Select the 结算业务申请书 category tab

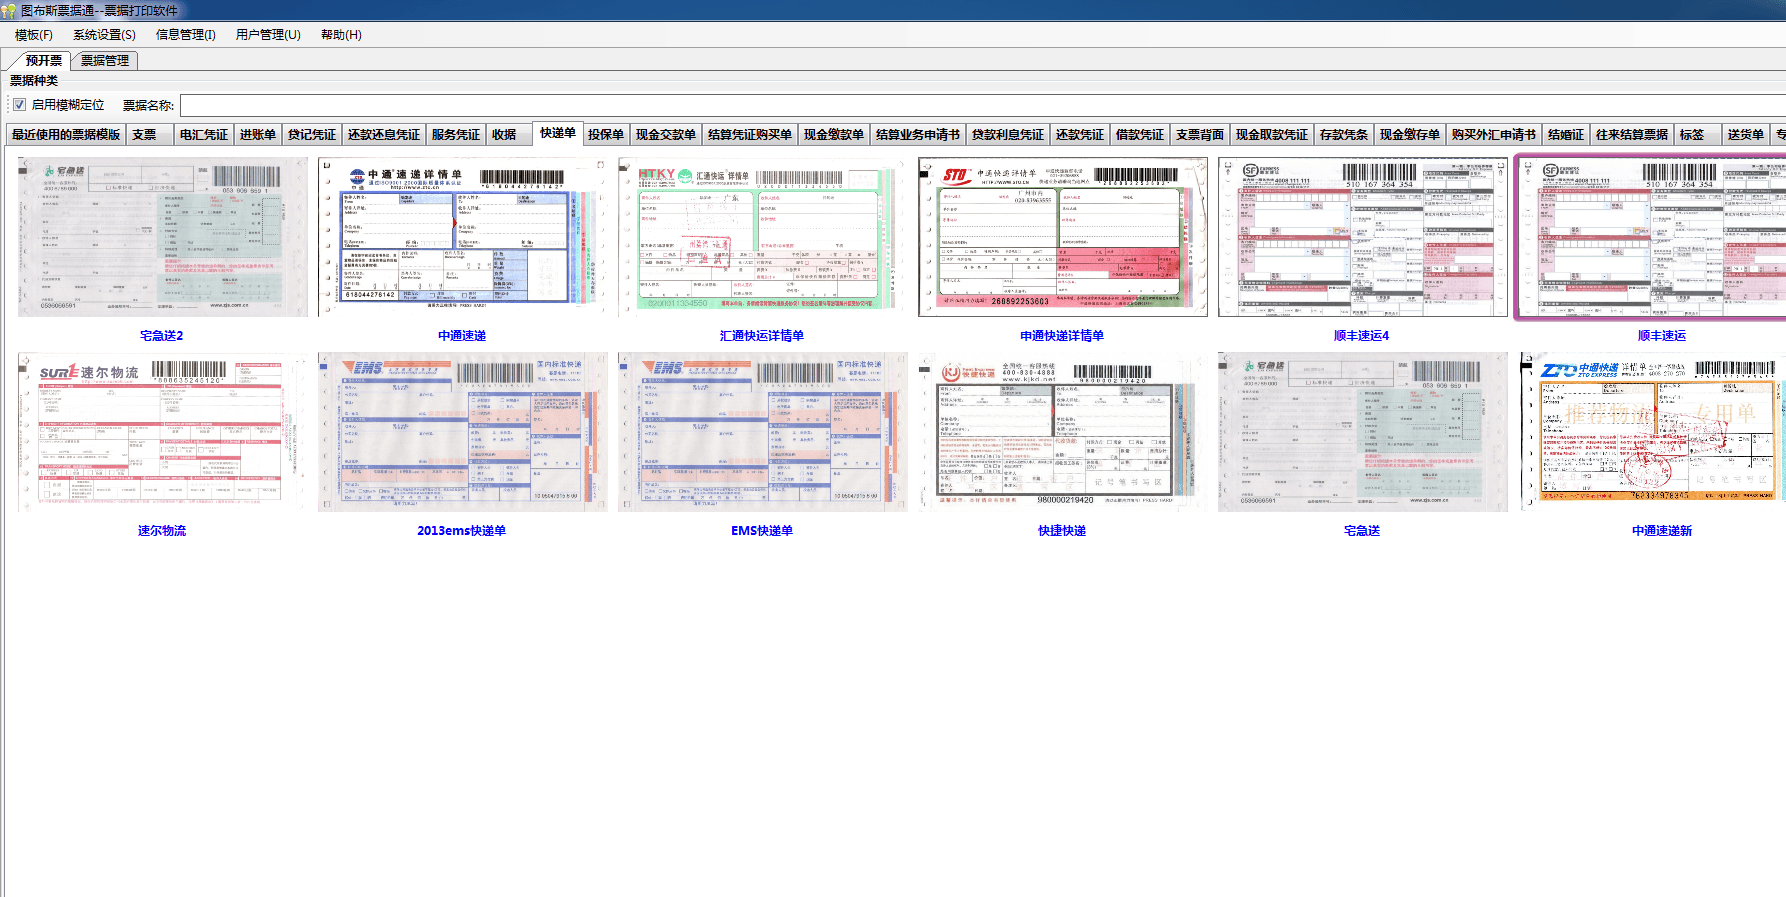click(917, 135)
